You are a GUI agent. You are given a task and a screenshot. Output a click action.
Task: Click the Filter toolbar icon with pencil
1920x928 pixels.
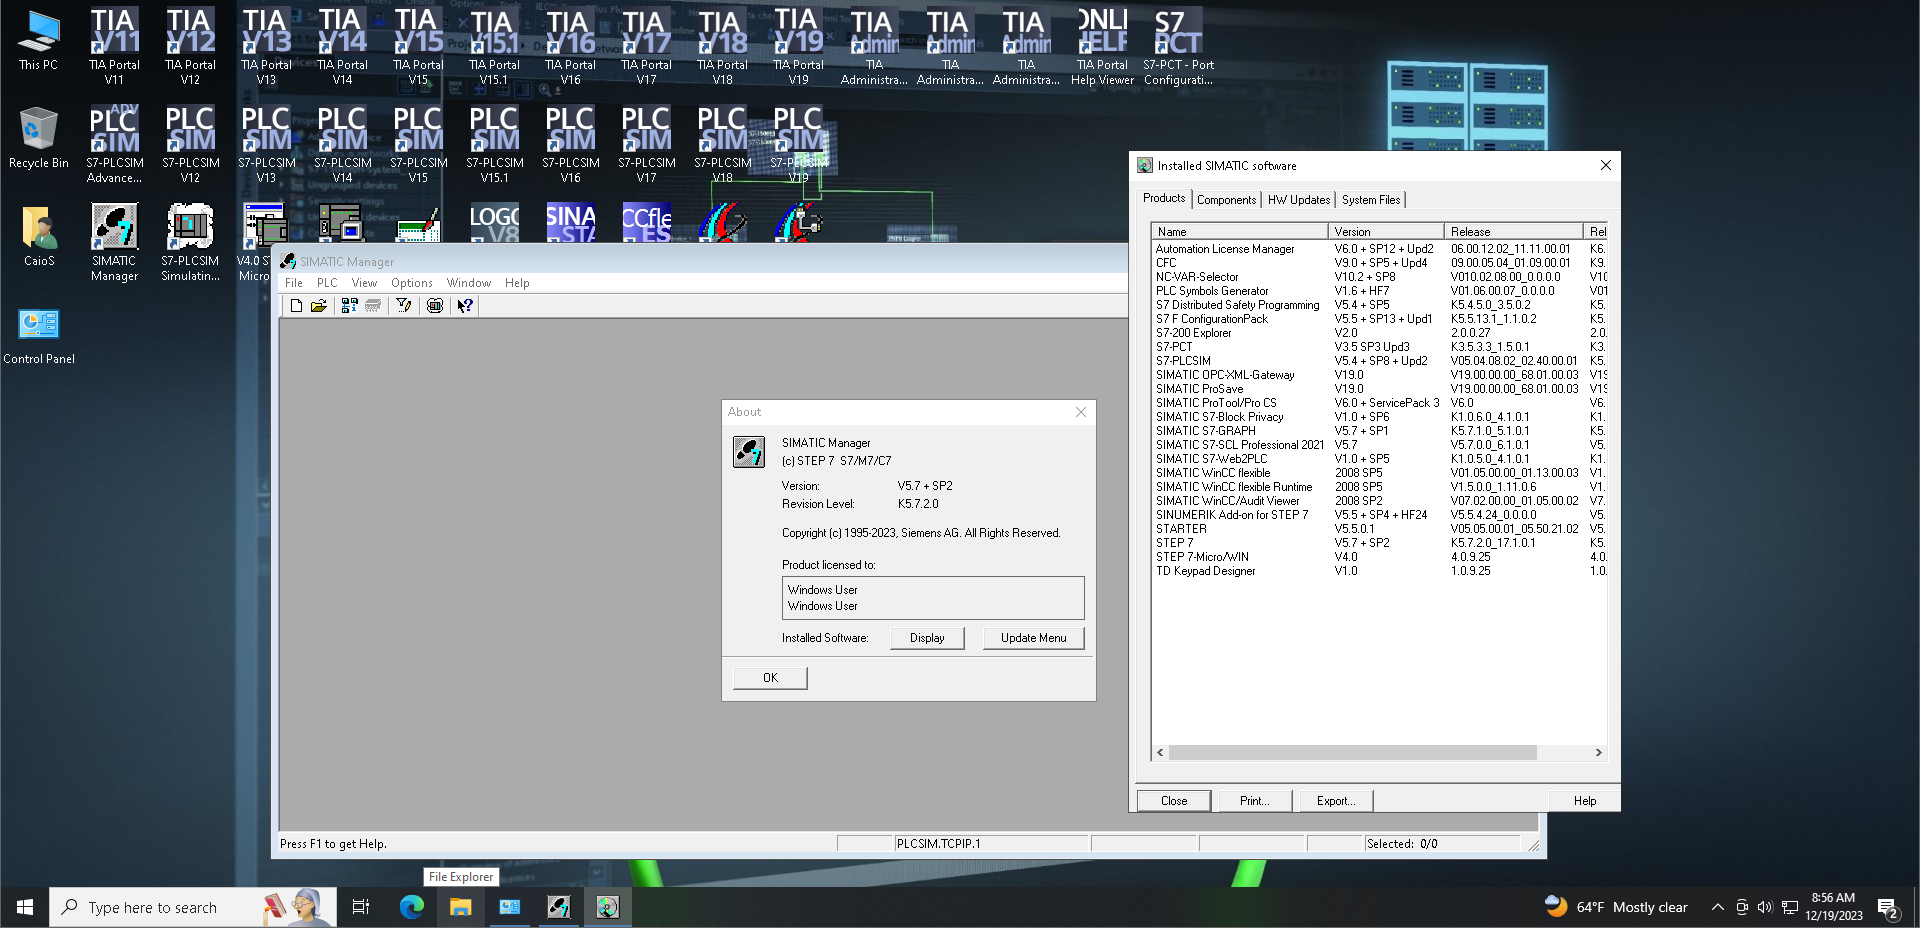tap(404, 306)
